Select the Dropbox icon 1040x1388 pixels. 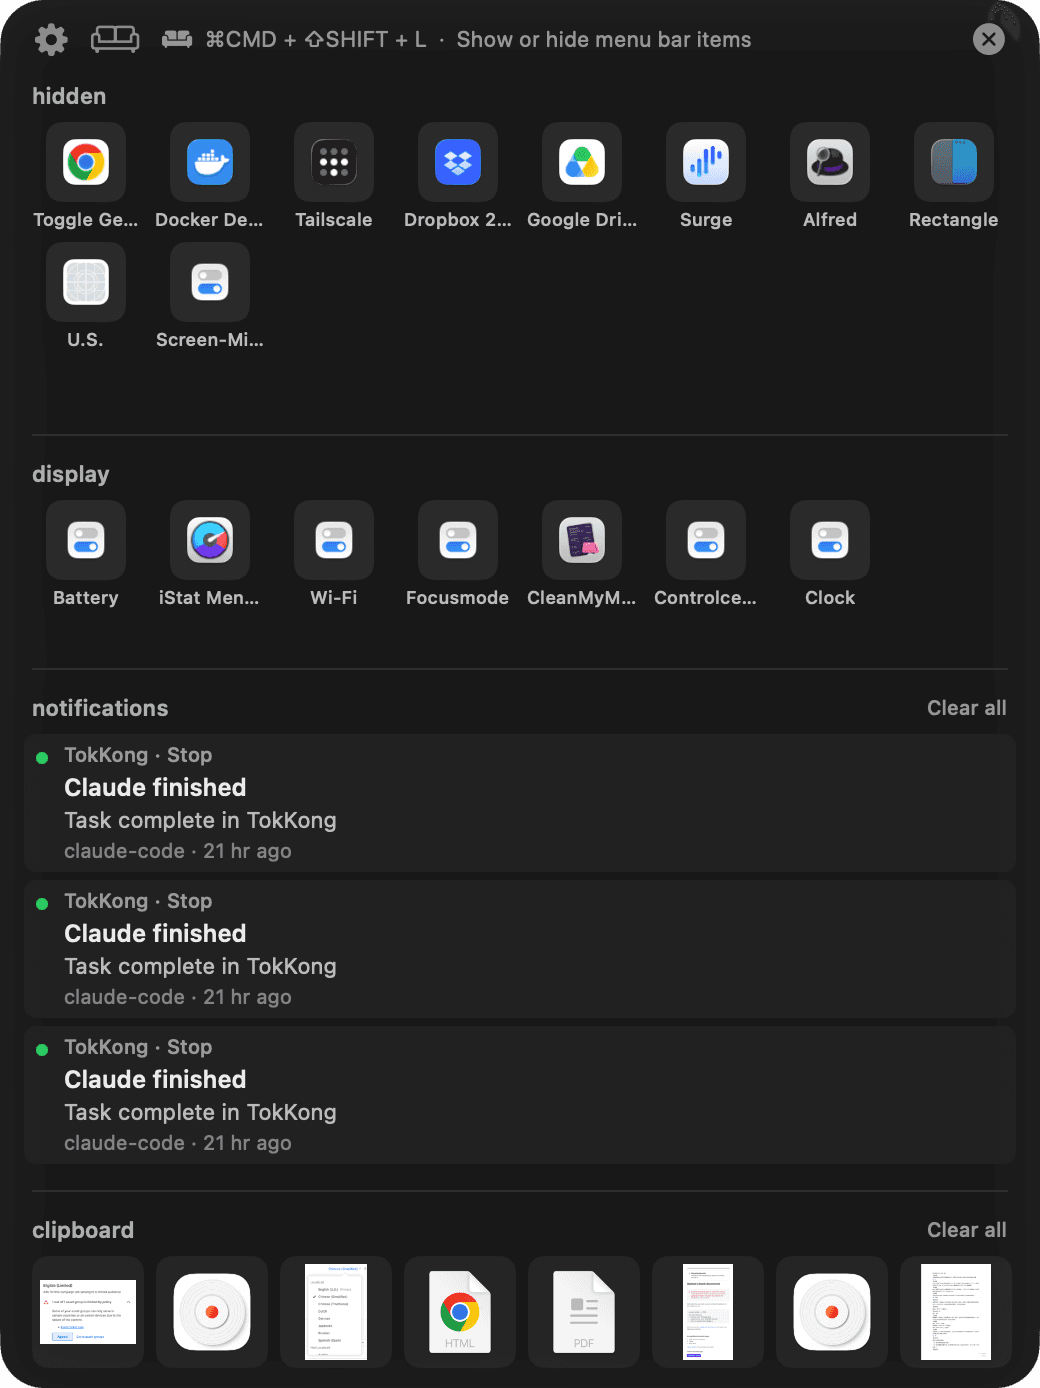pyautogui.click(x=458, y=162)
